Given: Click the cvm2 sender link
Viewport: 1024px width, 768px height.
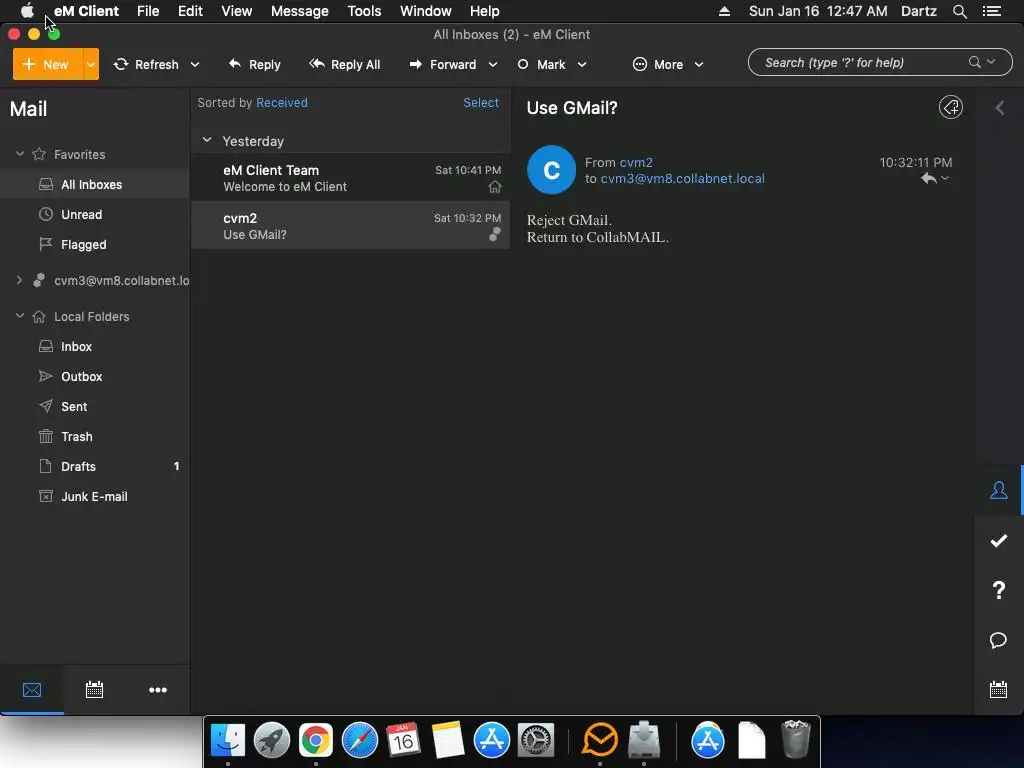Looking at the screenshot, I should (636, 162).
